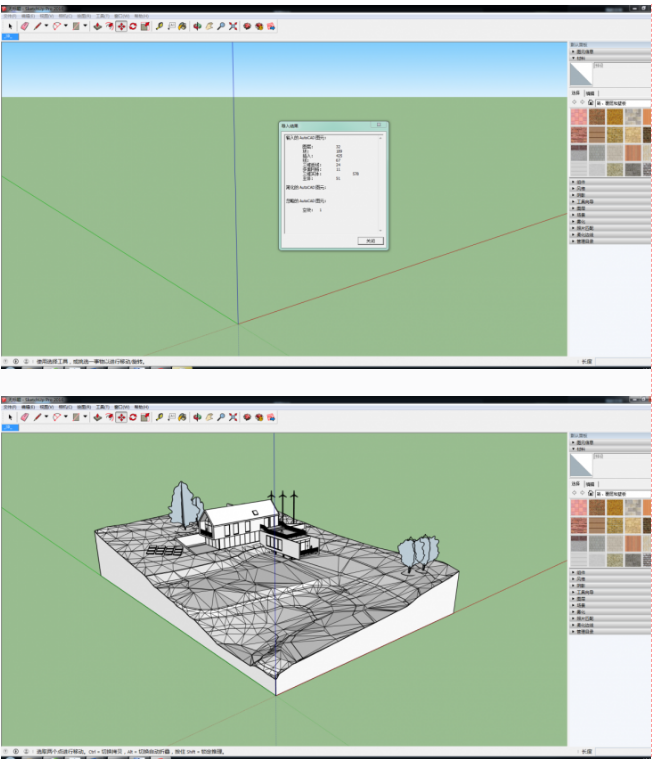
Task: Expand the 风格 panel in the house-model window
Action: tap(610, 579)
